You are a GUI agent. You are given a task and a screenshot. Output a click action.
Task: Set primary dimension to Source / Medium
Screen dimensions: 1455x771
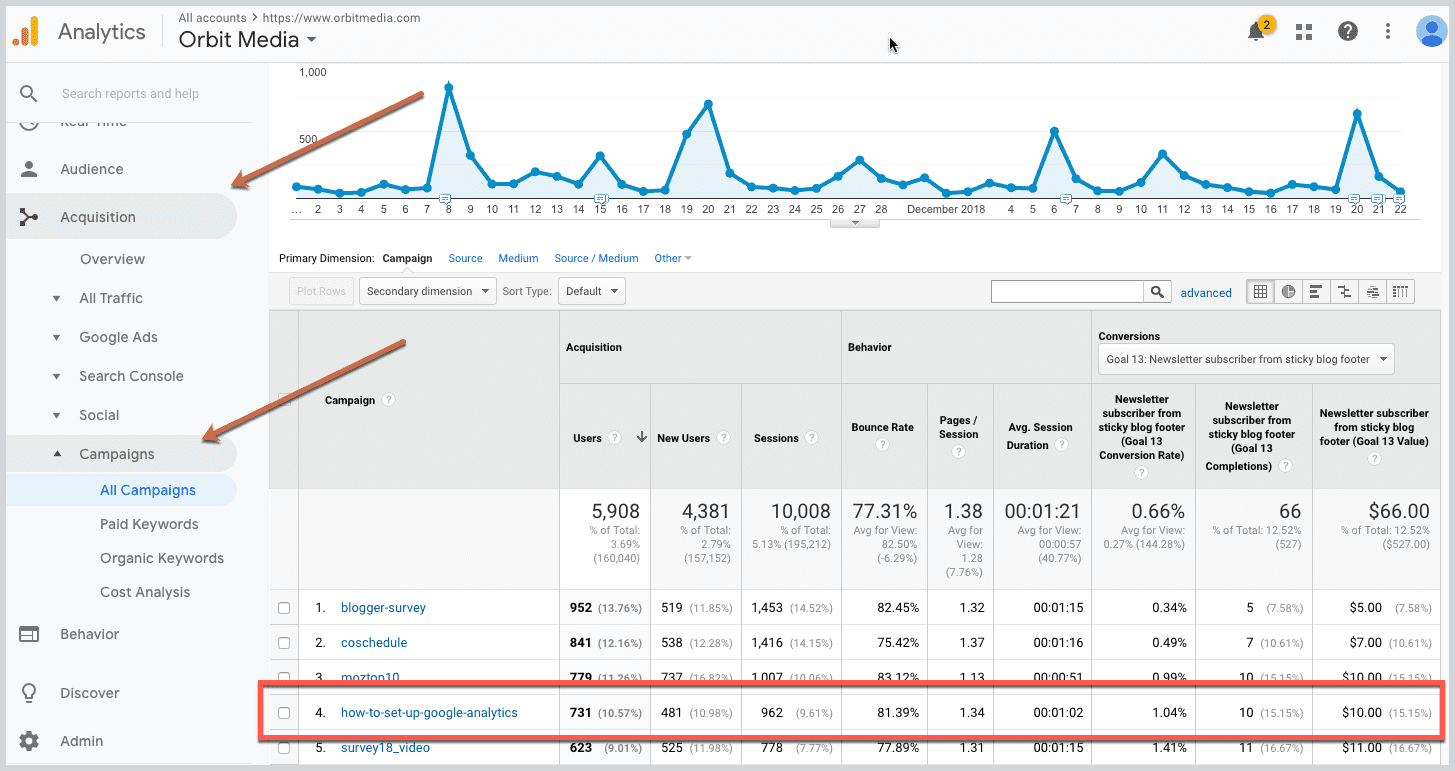[x=597, y=258]
